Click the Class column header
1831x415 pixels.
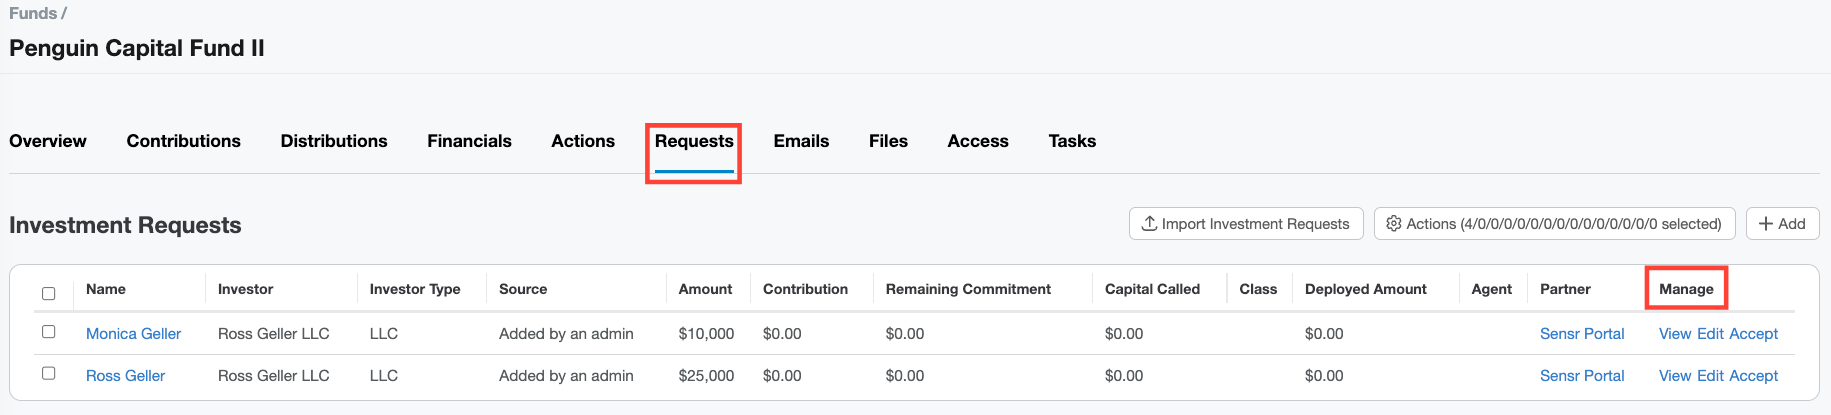(x=1258, y=289)
